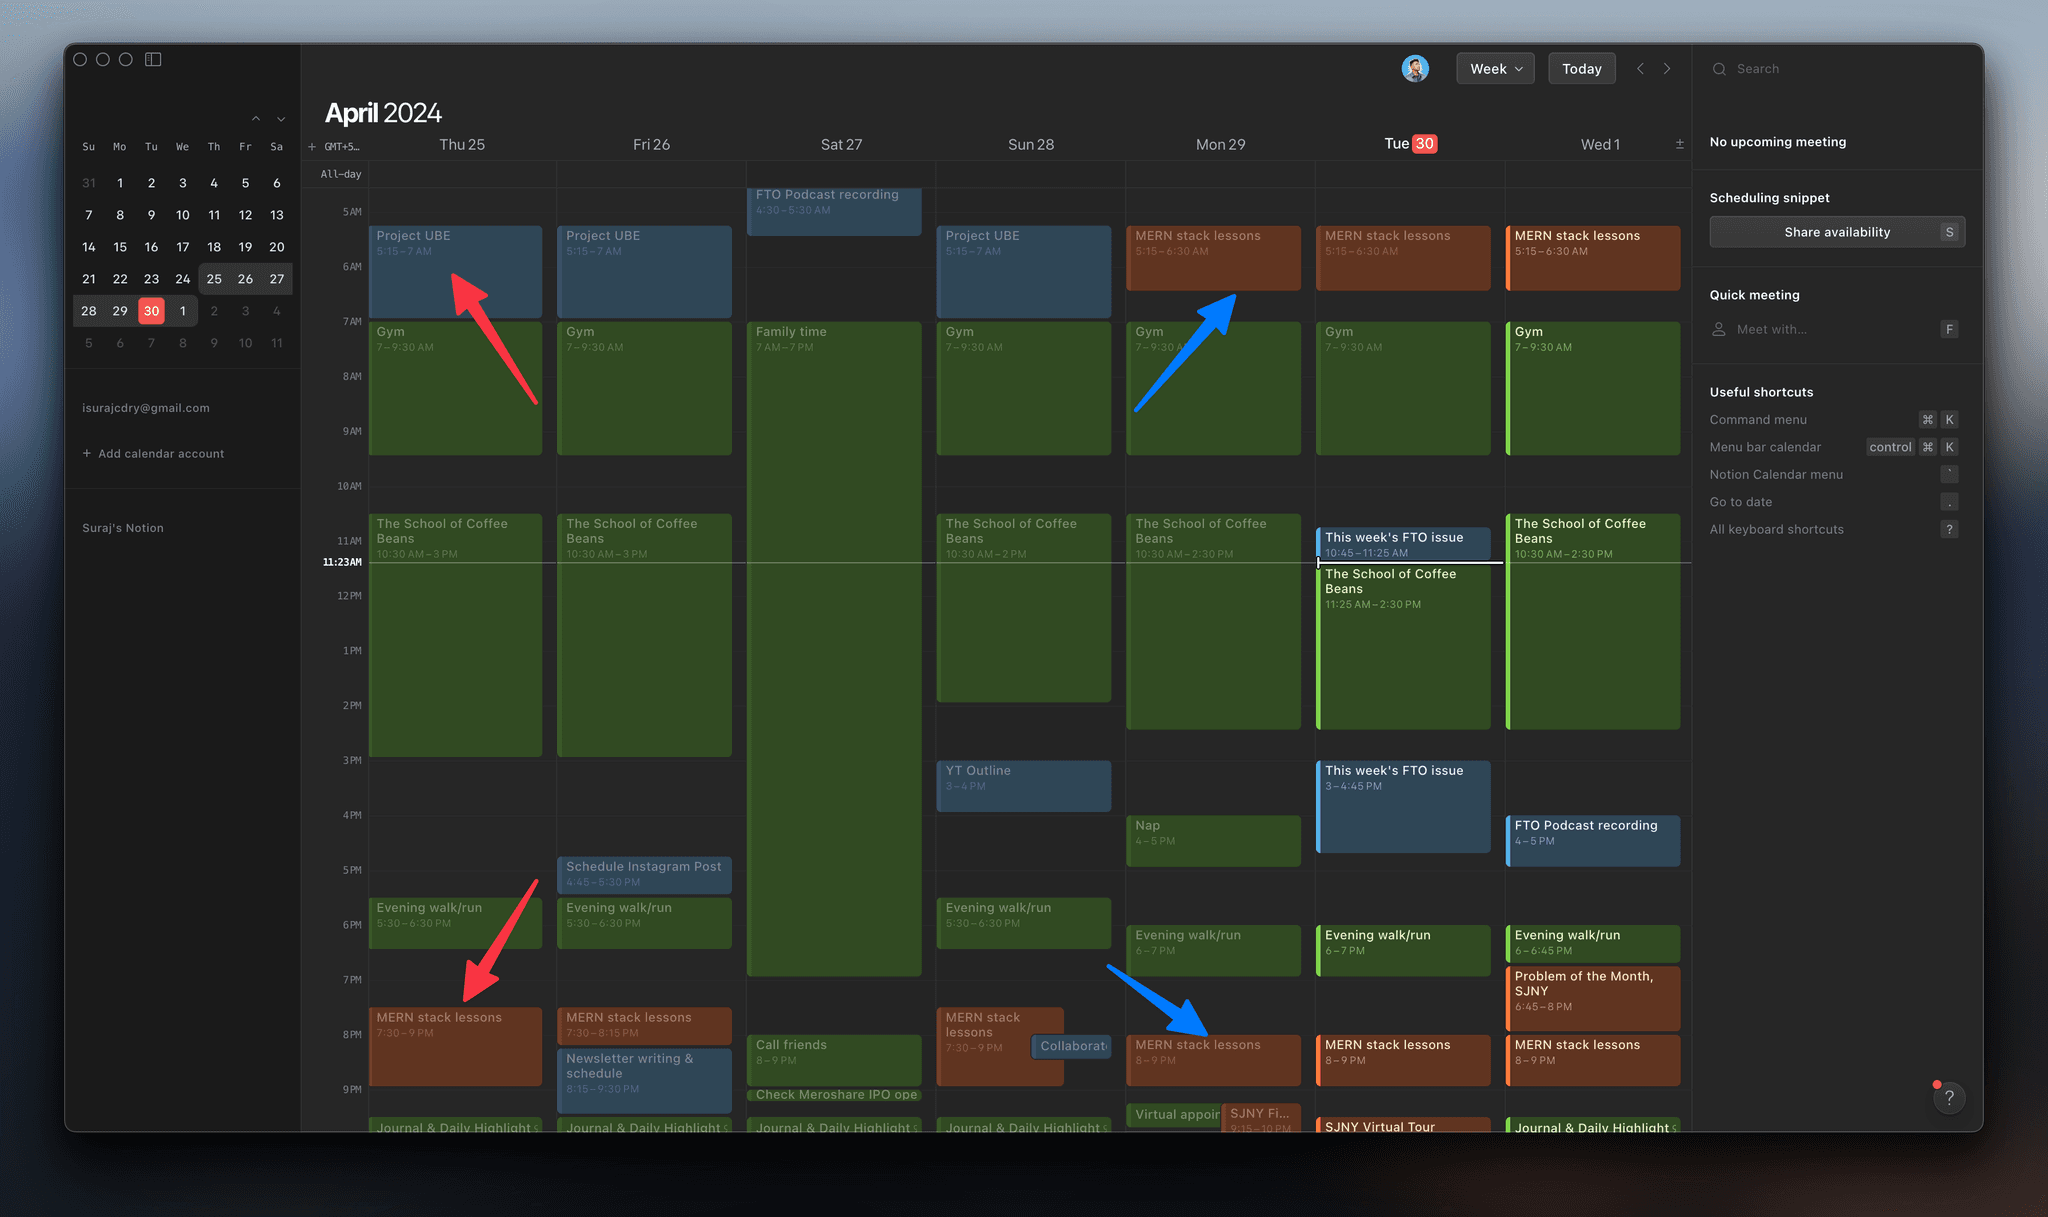Open the MERN stack lessons event on Tue 30
Image resolution: width=2048 pixels, height=1217 pixels.
1403,258
